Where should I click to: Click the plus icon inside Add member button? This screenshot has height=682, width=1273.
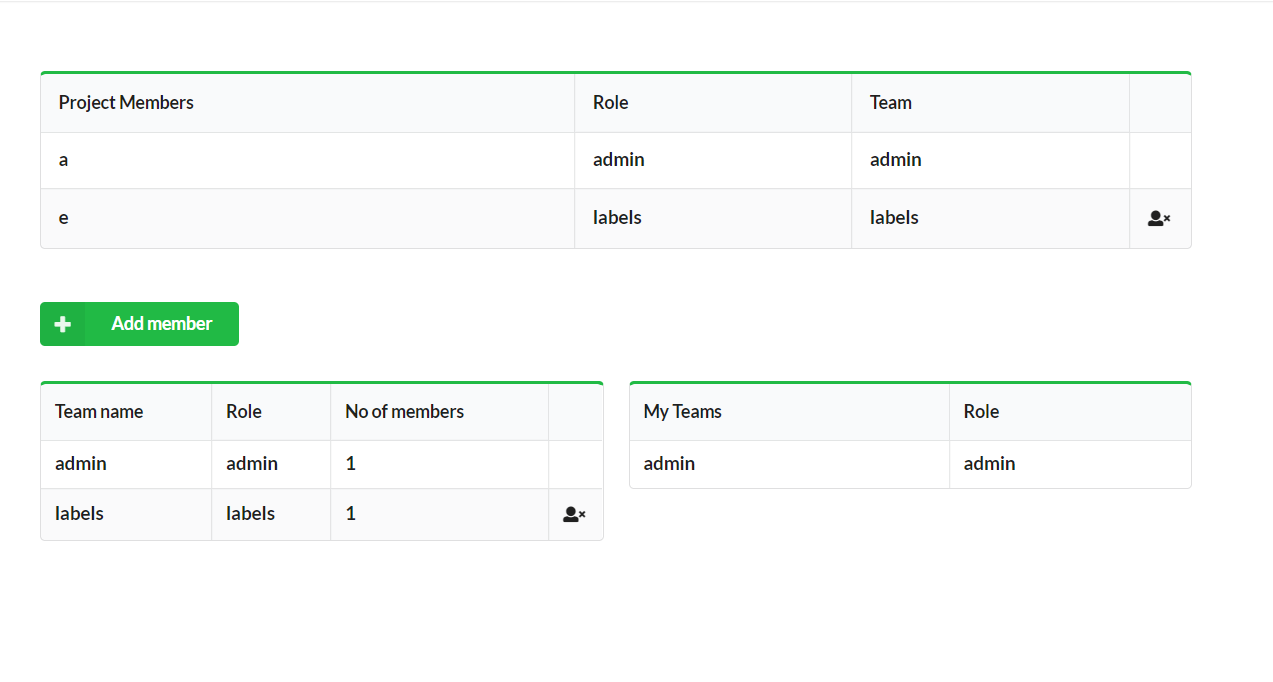(62, 323)
